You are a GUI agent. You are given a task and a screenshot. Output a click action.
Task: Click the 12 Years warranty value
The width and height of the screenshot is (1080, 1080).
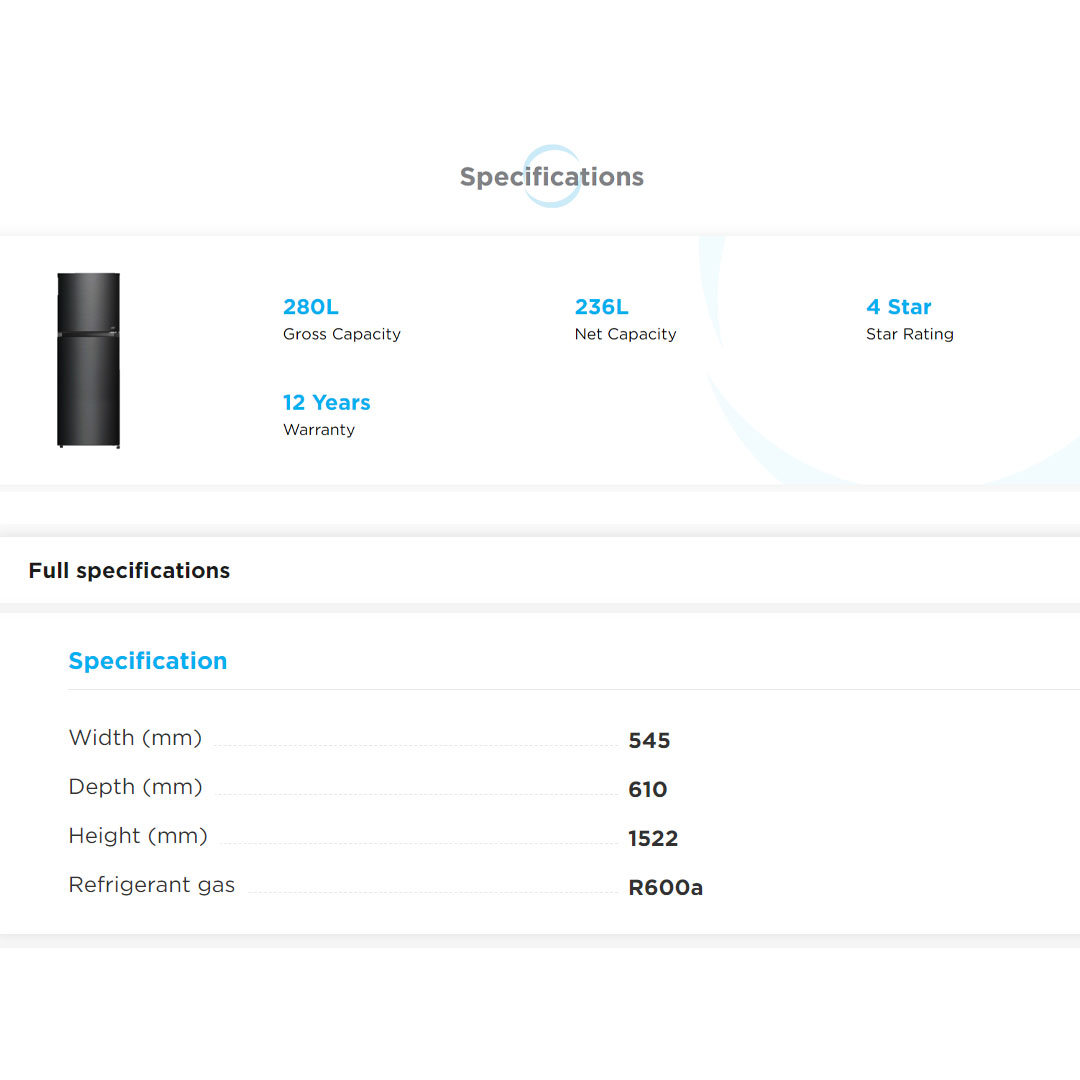tap(326, 403)
